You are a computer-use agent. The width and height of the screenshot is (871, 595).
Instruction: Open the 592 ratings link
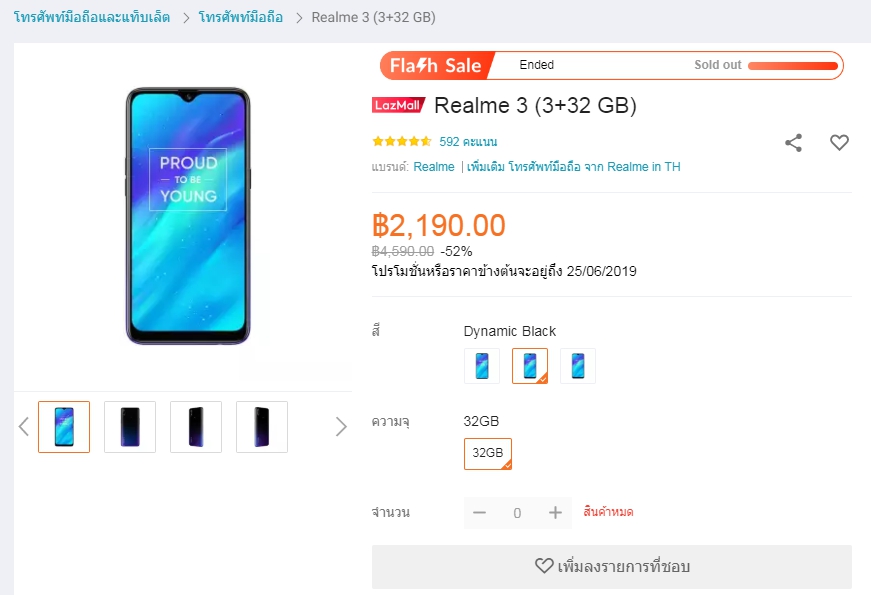468,142
